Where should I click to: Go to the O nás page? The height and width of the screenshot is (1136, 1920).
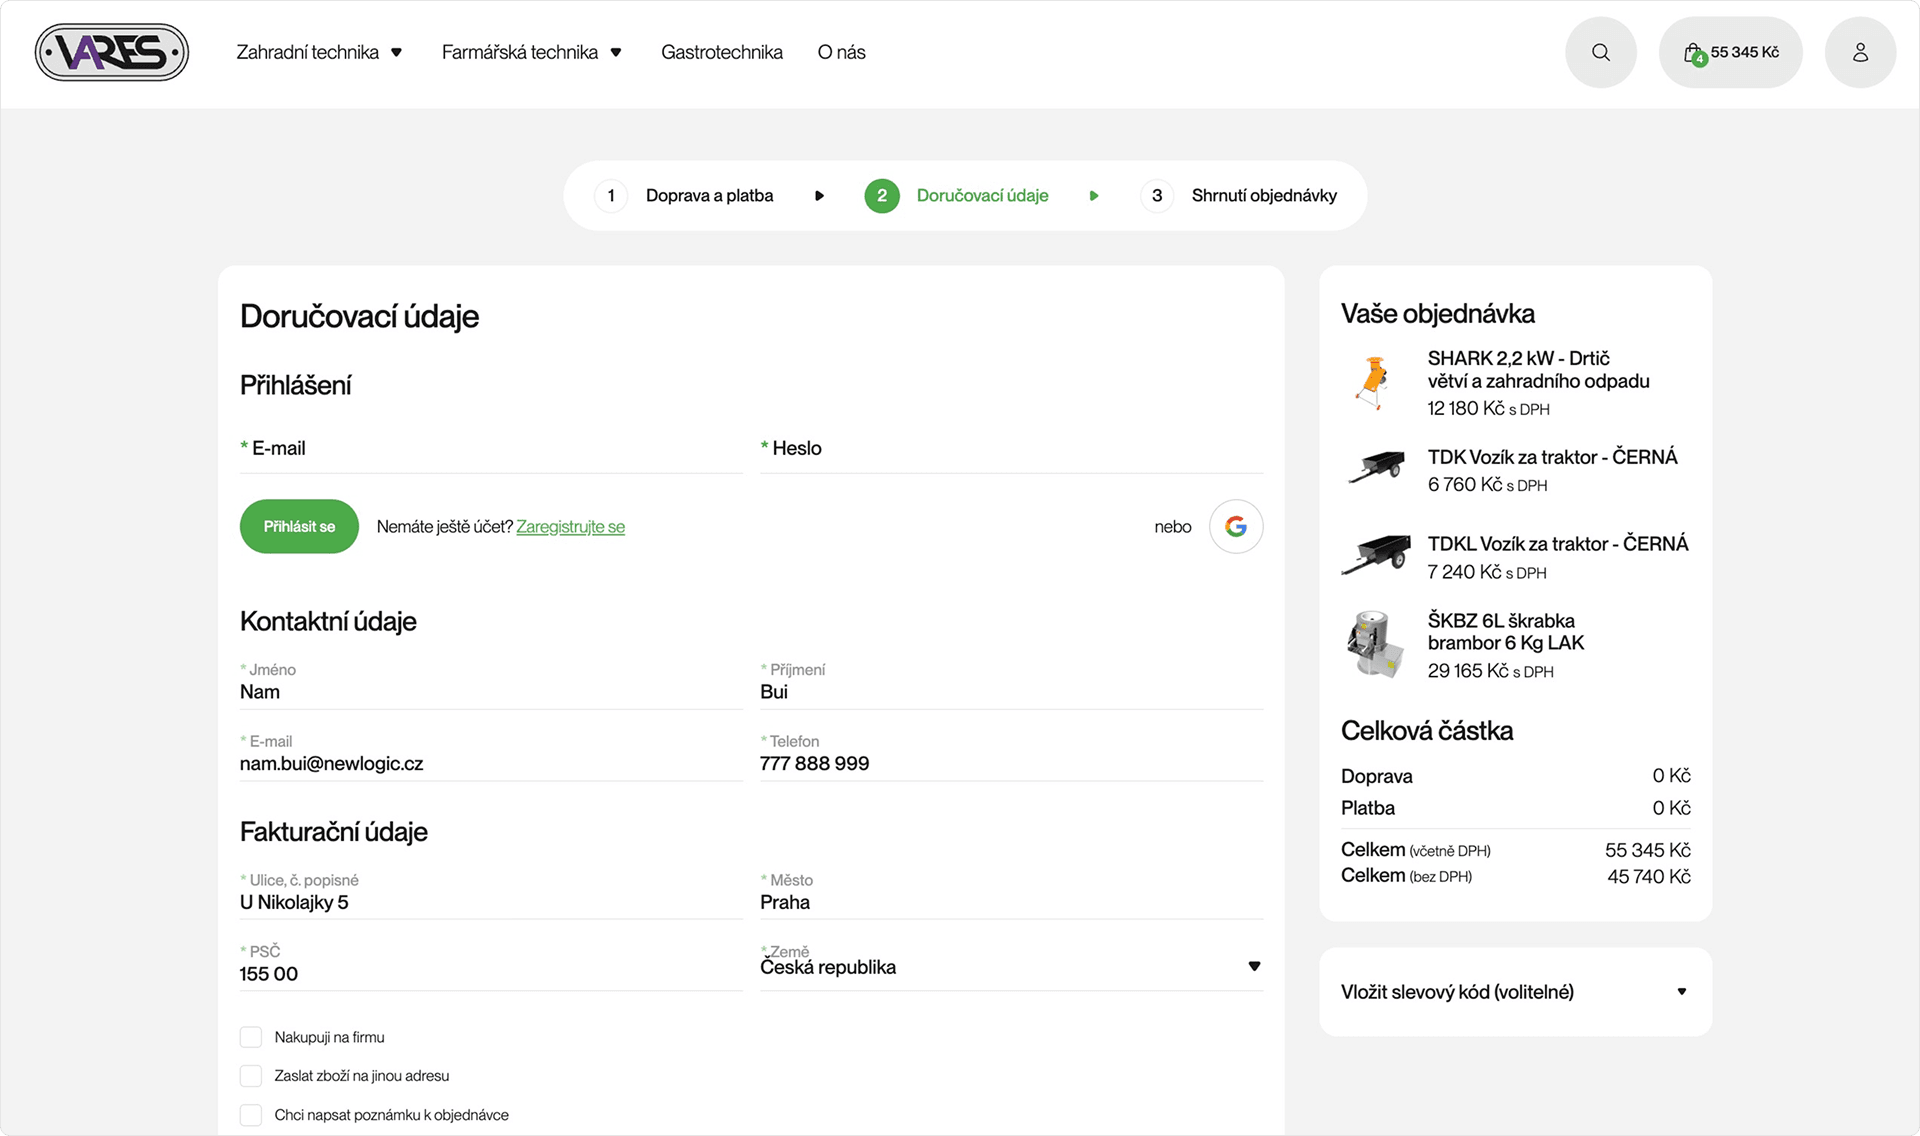pyautogui.click(x=841, y=52)
